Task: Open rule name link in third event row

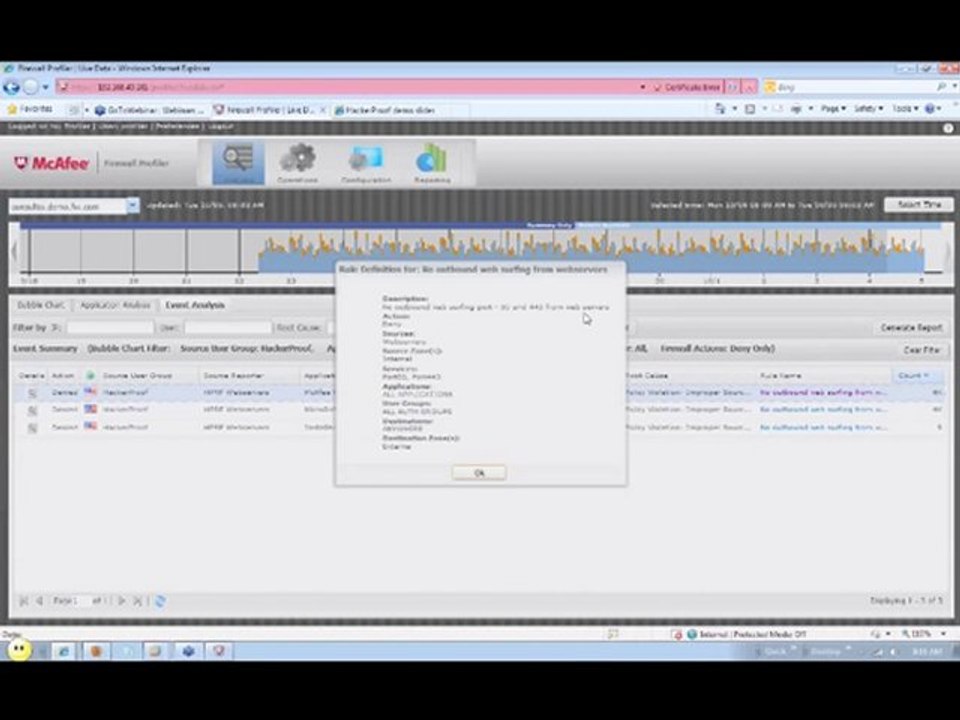Action: click(x=823, y=427)
